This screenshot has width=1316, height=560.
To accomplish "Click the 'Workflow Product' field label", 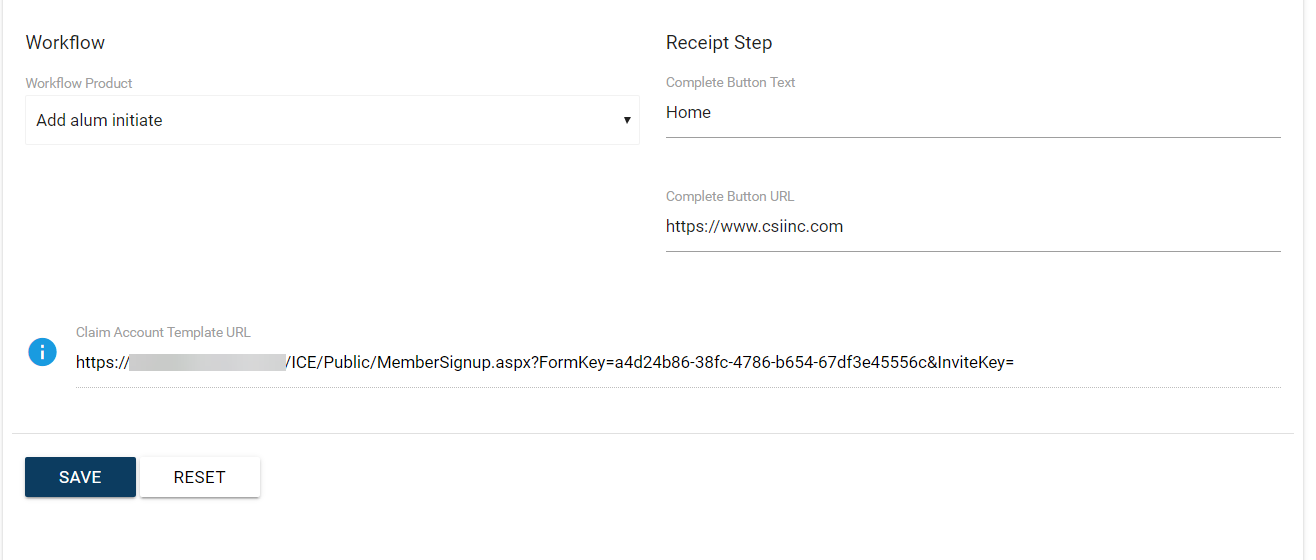I will [x=79, y=83].
